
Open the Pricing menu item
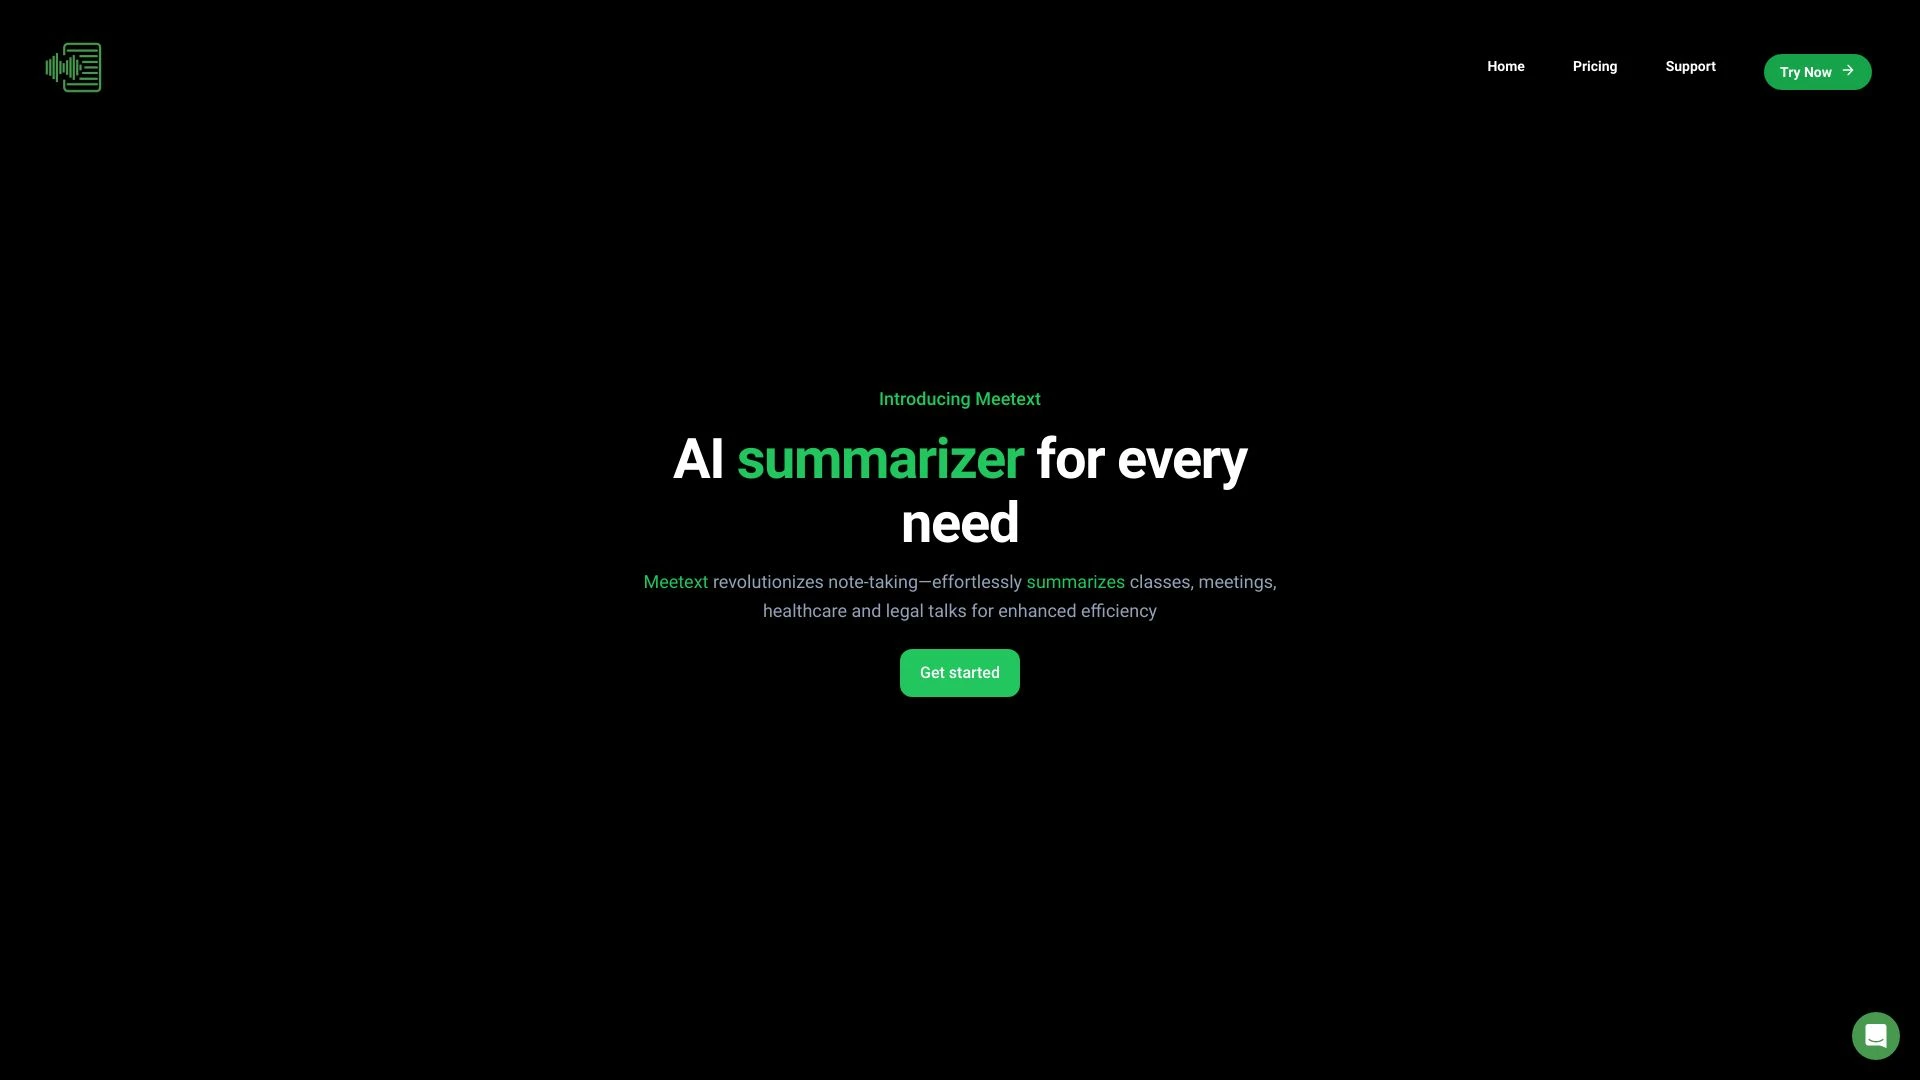pos(1596,67)
